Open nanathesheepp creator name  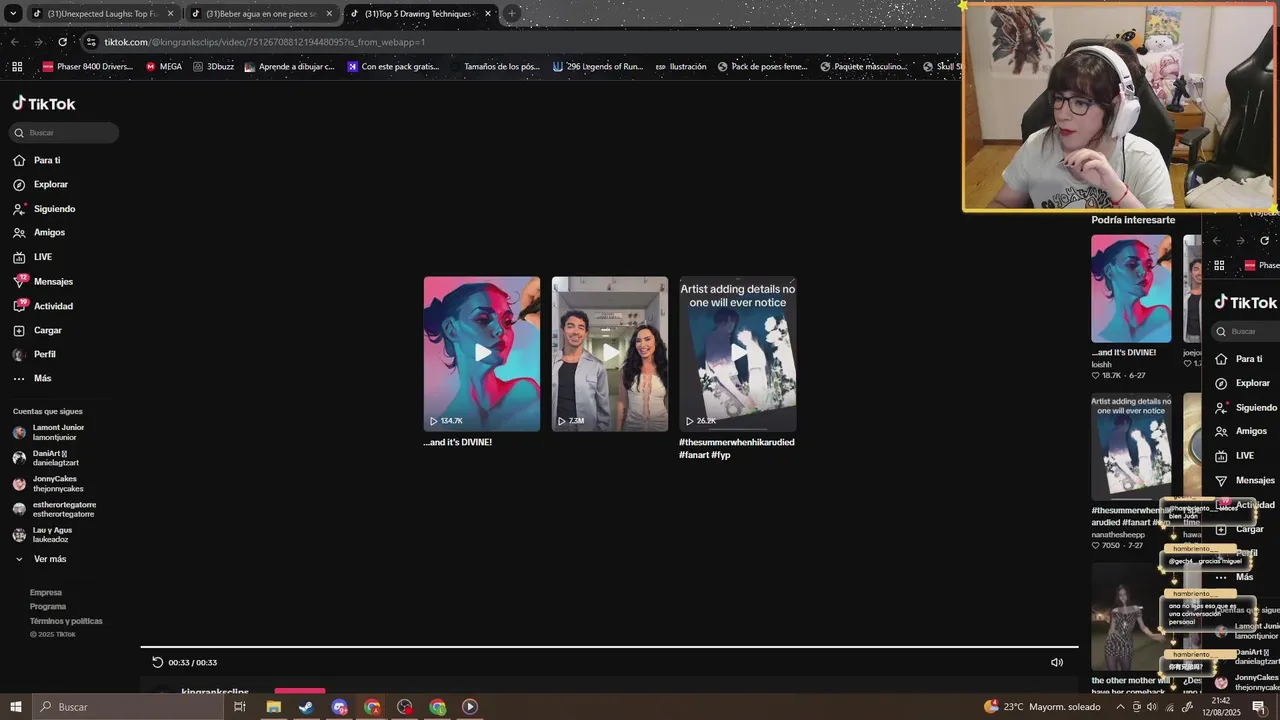[1118, 534]
